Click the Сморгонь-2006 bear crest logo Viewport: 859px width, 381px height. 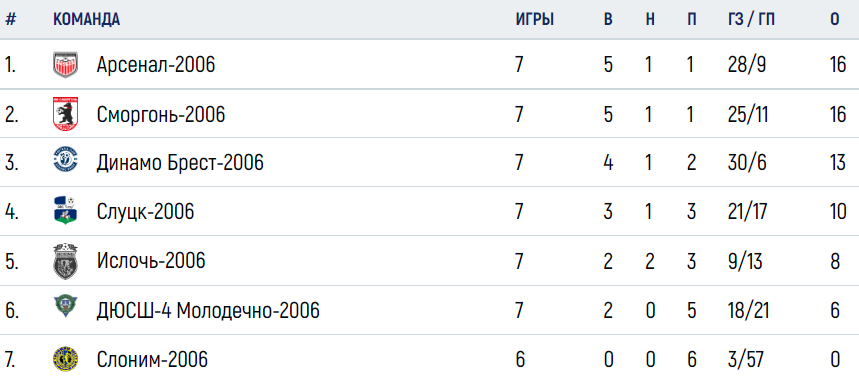pos(65,114)
